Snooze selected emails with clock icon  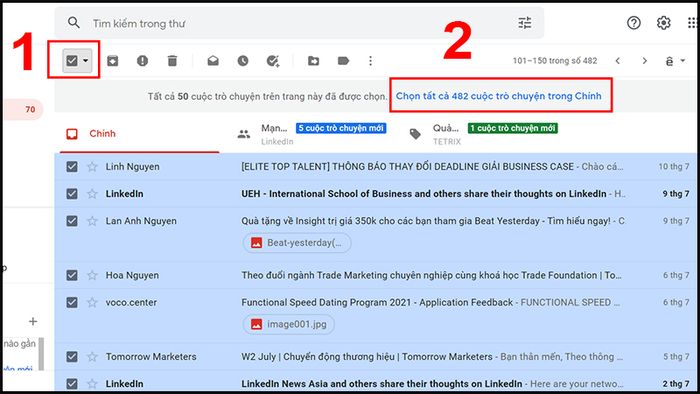pos(243,61)
